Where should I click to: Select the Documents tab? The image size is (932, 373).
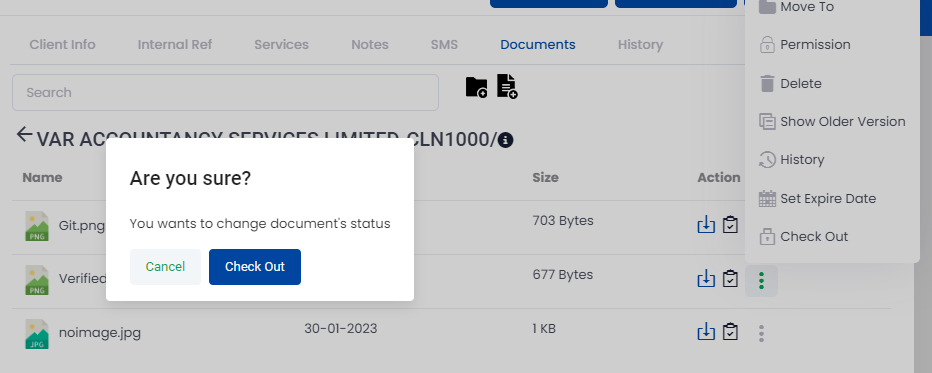pyautogui.click(x=538, y=45)
